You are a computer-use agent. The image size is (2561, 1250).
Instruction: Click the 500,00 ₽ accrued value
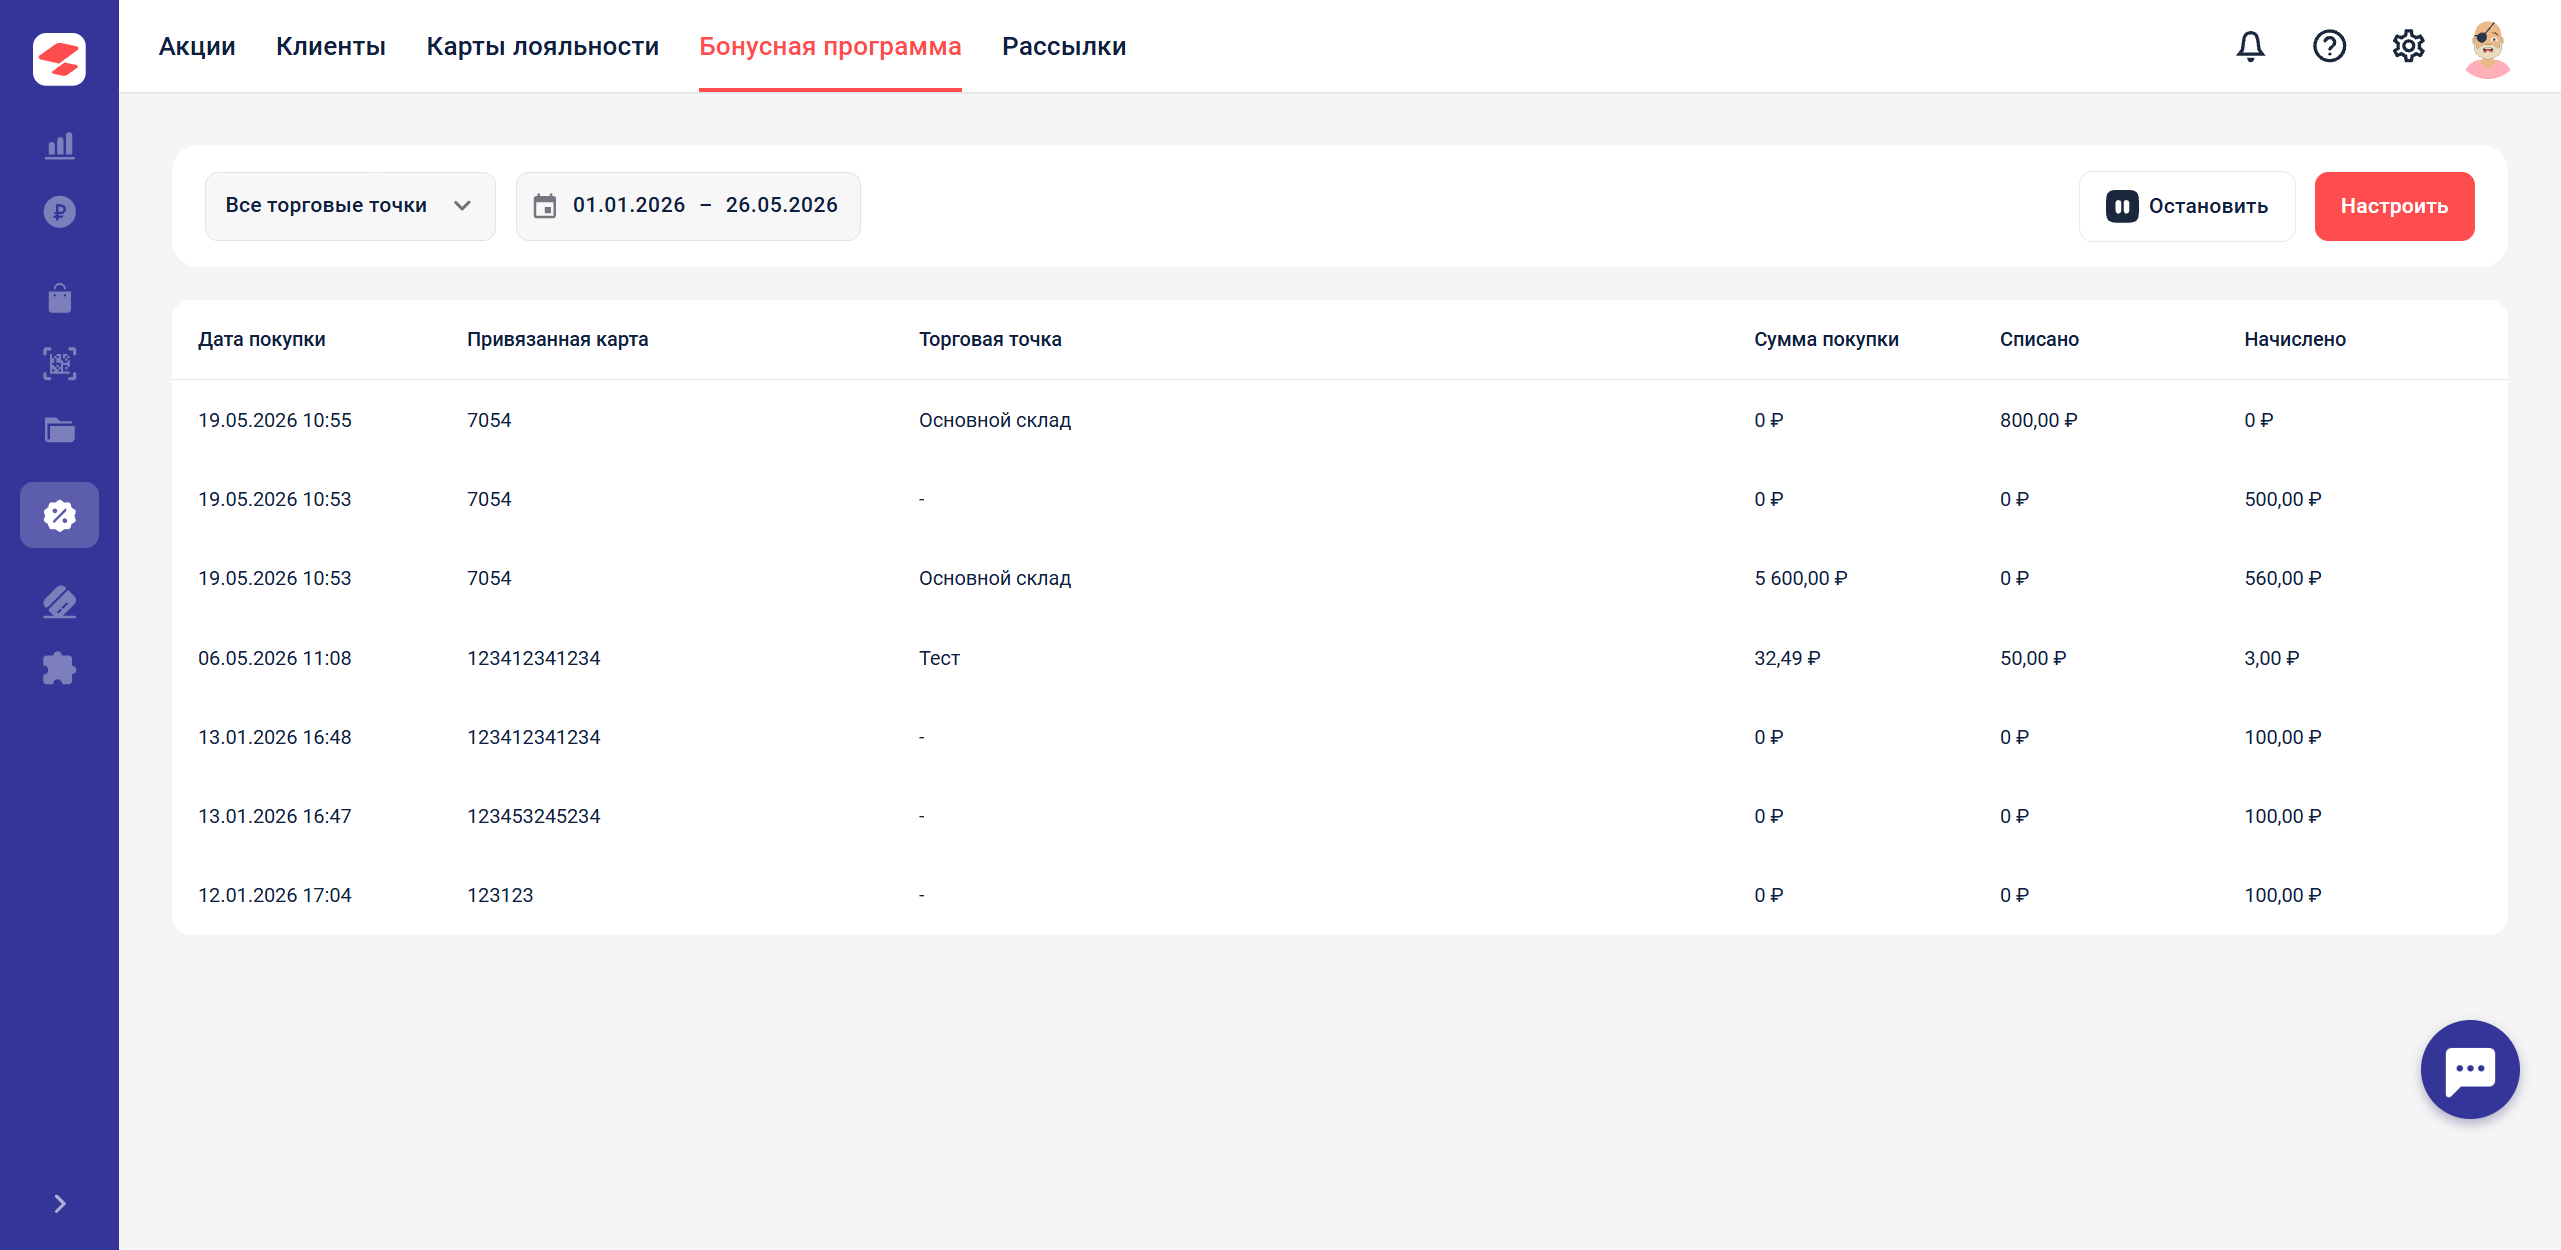(2283, 499)
